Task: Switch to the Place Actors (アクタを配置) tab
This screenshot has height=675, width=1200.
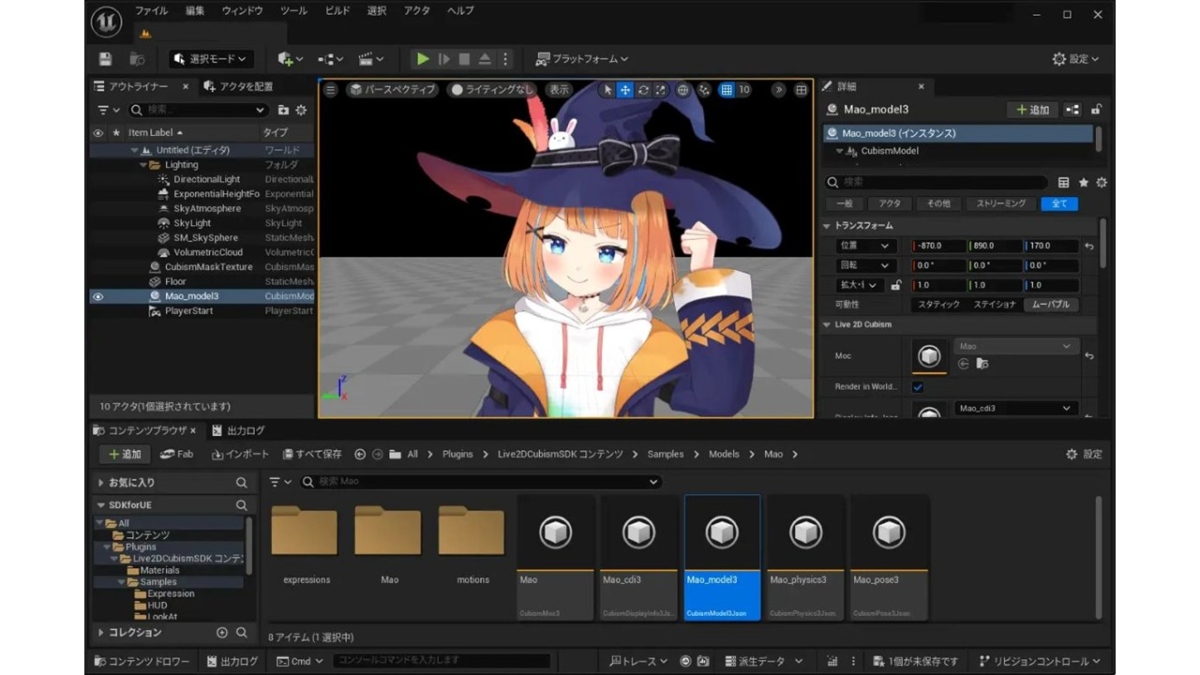Action: [238, 87]
